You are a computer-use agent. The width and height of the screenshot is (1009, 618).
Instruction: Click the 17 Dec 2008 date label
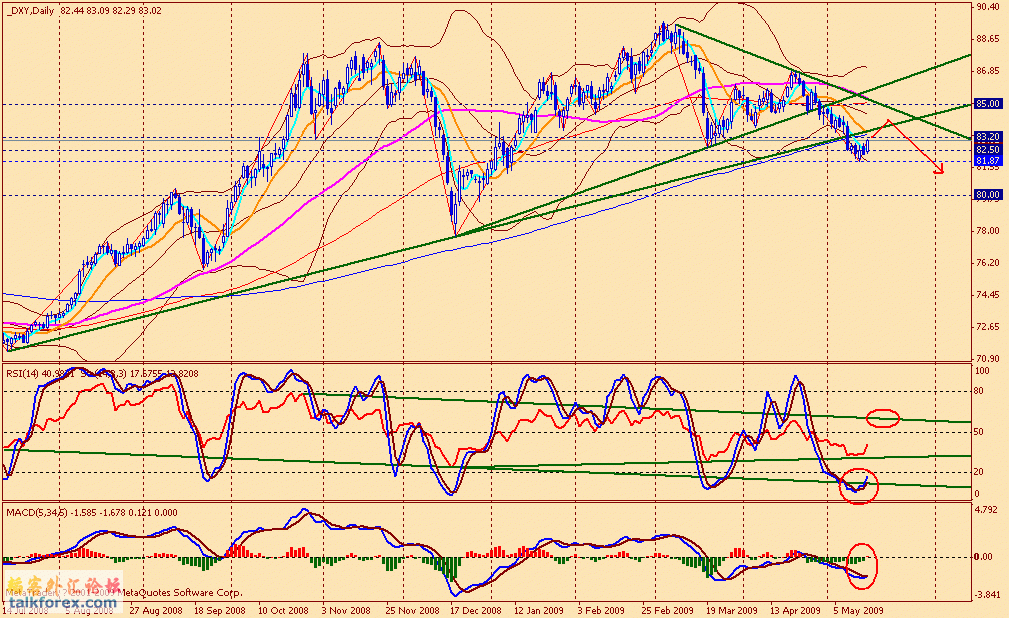point(476,610)
